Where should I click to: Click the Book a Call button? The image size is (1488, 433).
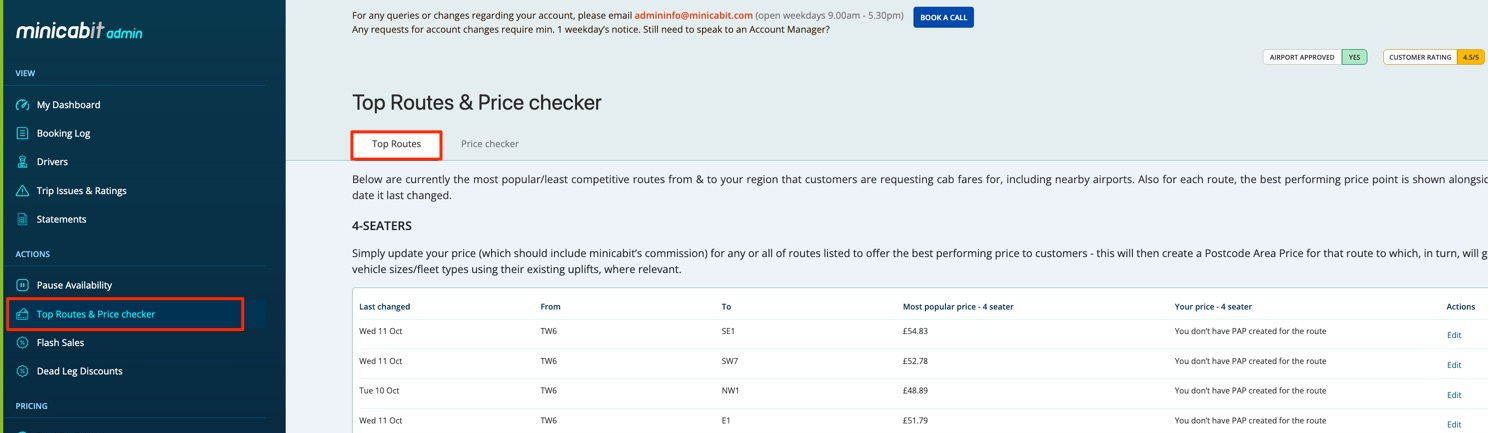[943, 17]
